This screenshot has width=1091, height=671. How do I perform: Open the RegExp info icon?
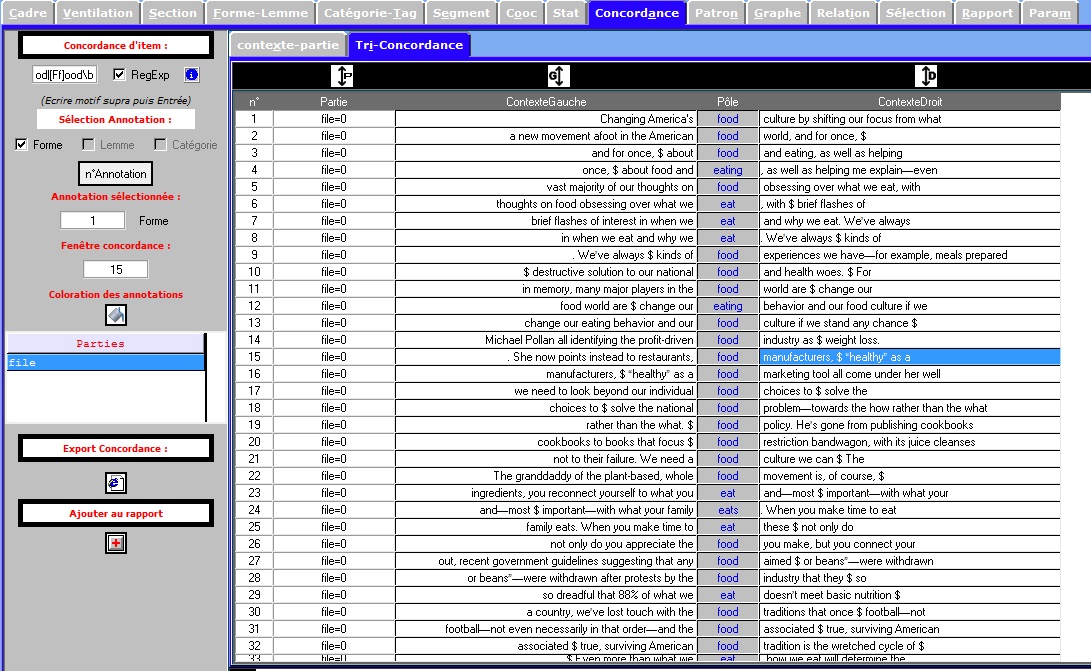pyautogui.click(x=191, y=74)
